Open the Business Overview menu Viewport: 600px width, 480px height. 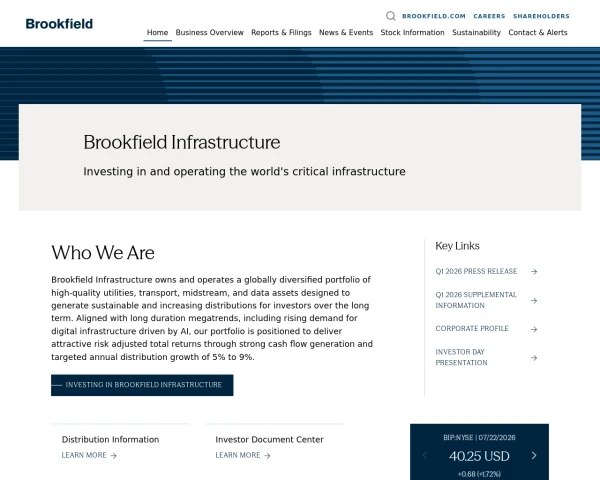click(210, 33)
